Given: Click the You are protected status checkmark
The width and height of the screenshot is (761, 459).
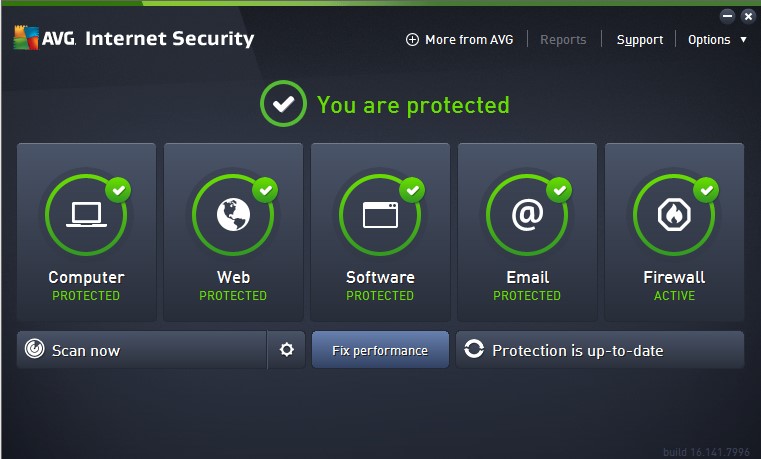Looking at the screenshot, I should pyautogui.click(x=283, y=104).
